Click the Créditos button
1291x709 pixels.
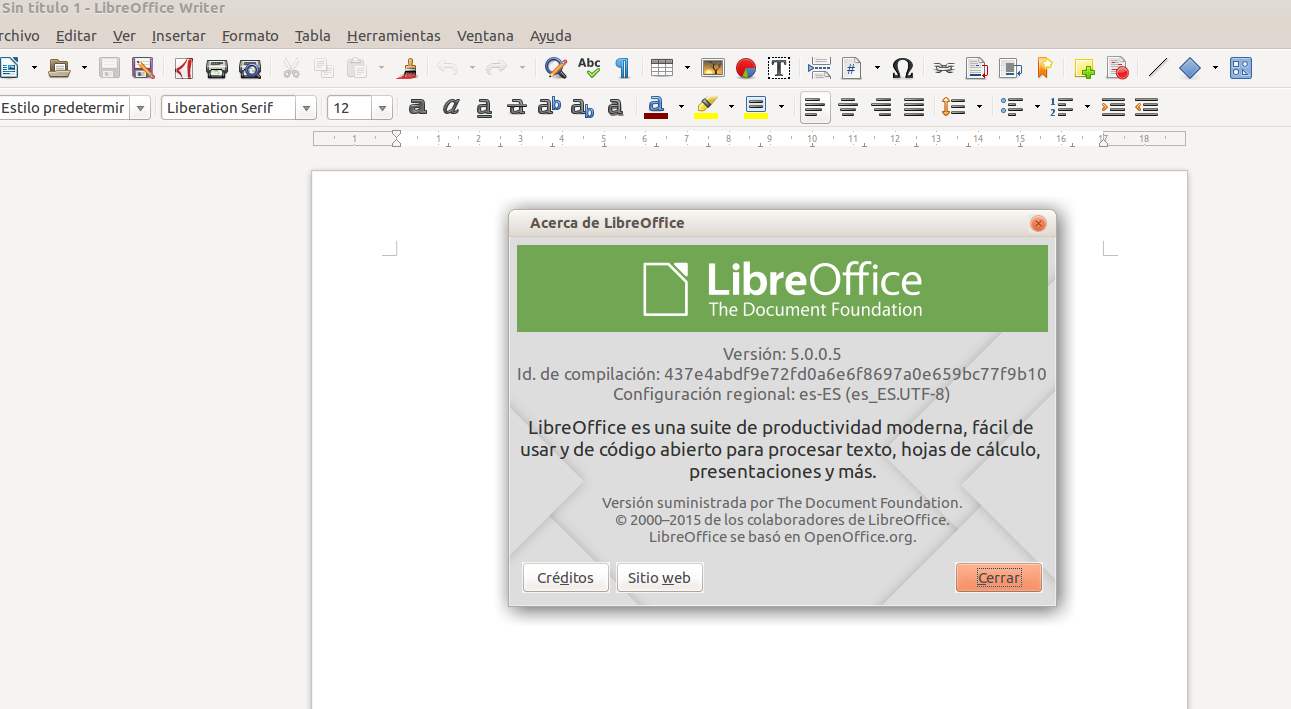pyautogui.click(x=565, y=578)
